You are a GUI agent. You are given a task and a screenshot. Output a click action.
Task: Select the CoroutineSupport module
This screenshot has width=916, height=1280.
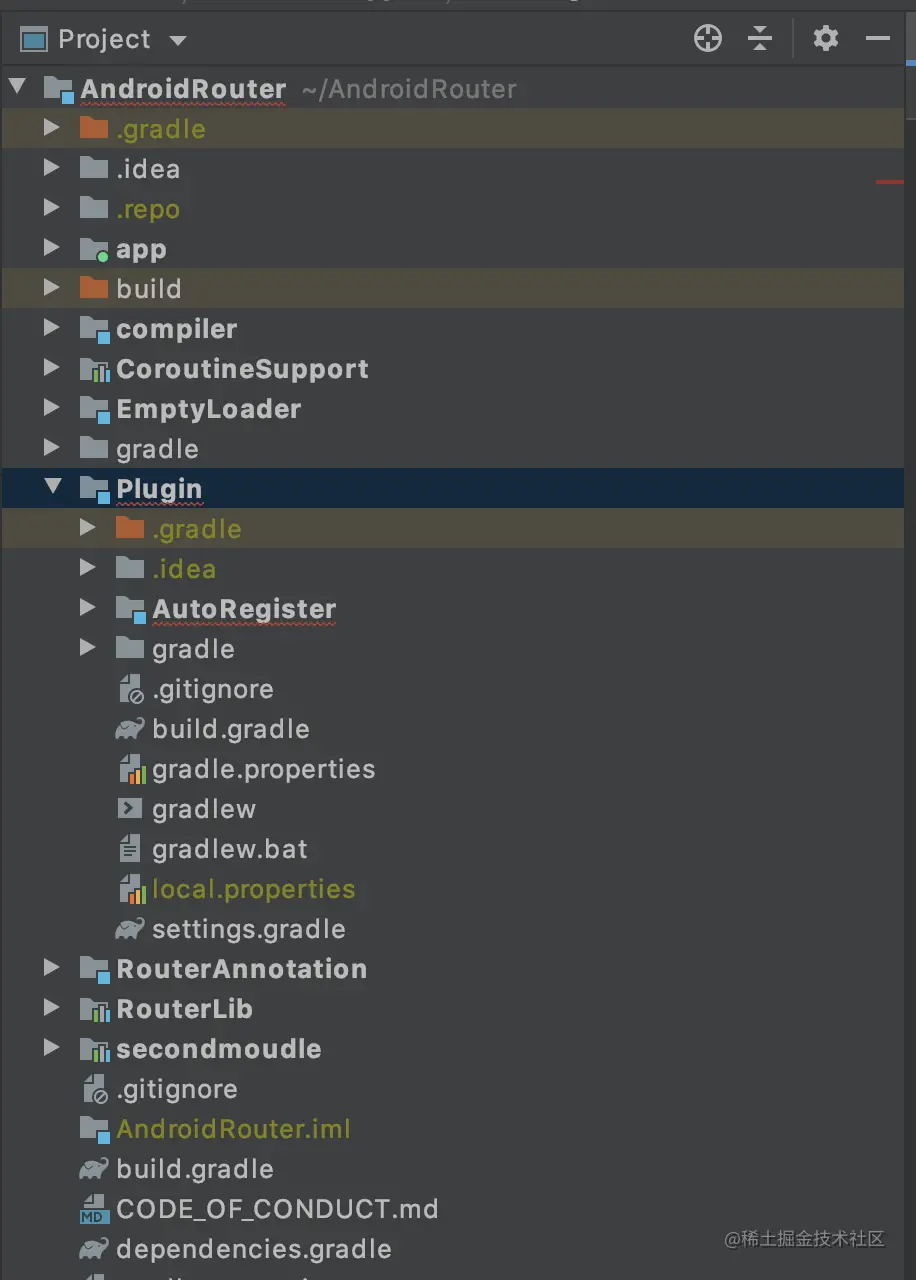point(242,369)
